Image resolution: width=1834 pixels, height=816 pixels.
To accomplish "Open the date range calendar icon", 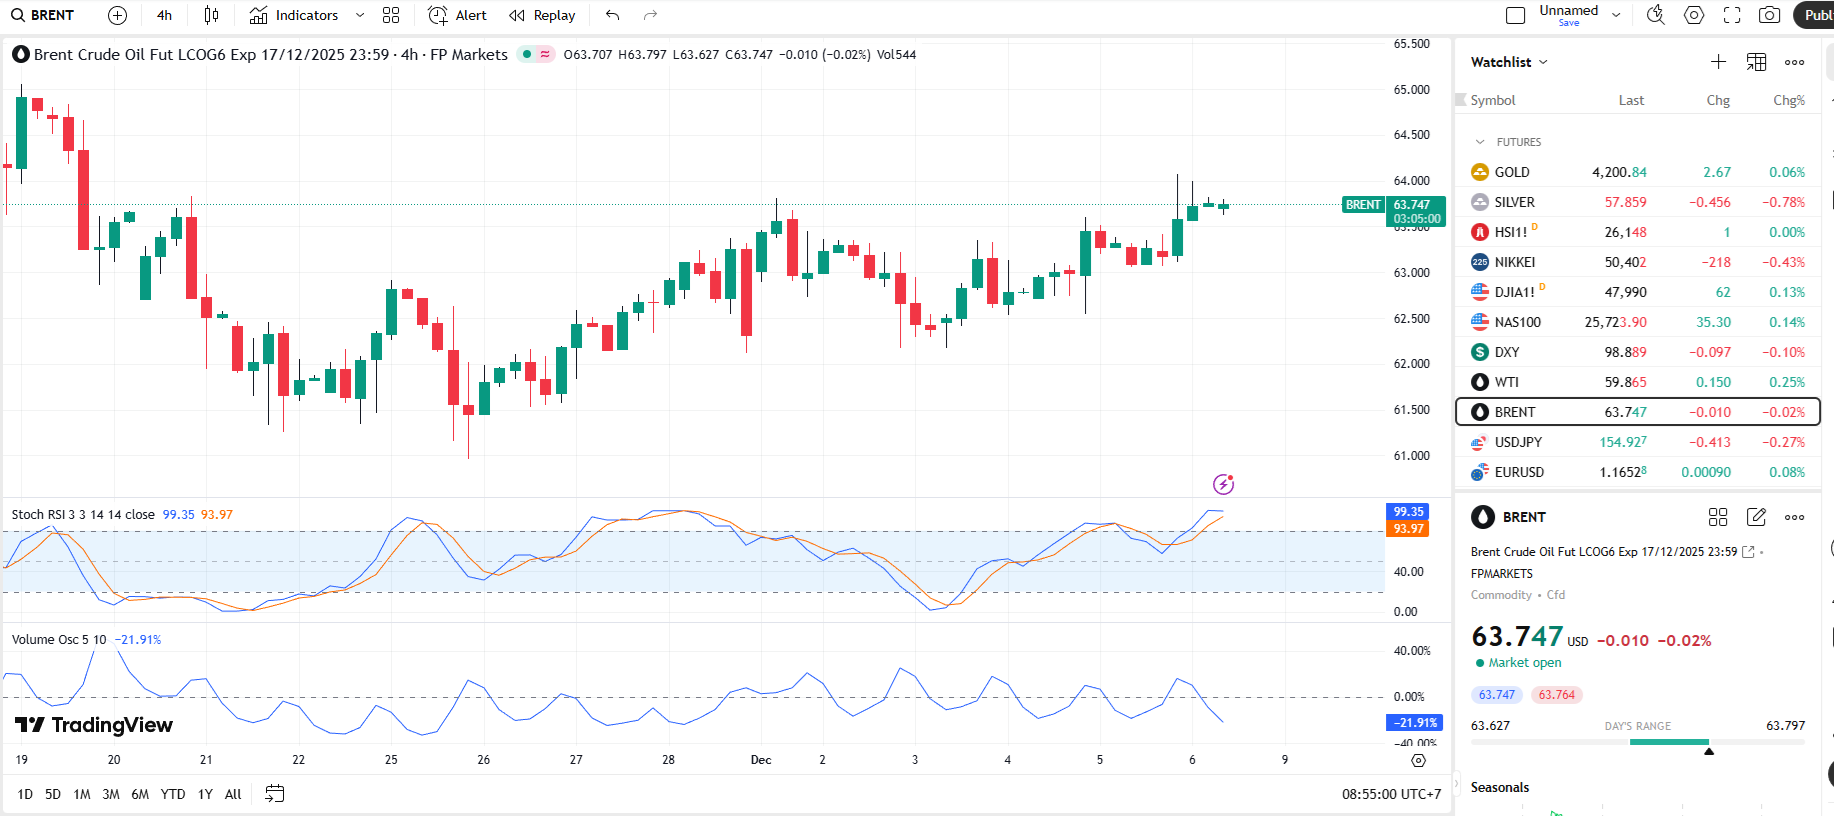I will click(x=274, y=794).
